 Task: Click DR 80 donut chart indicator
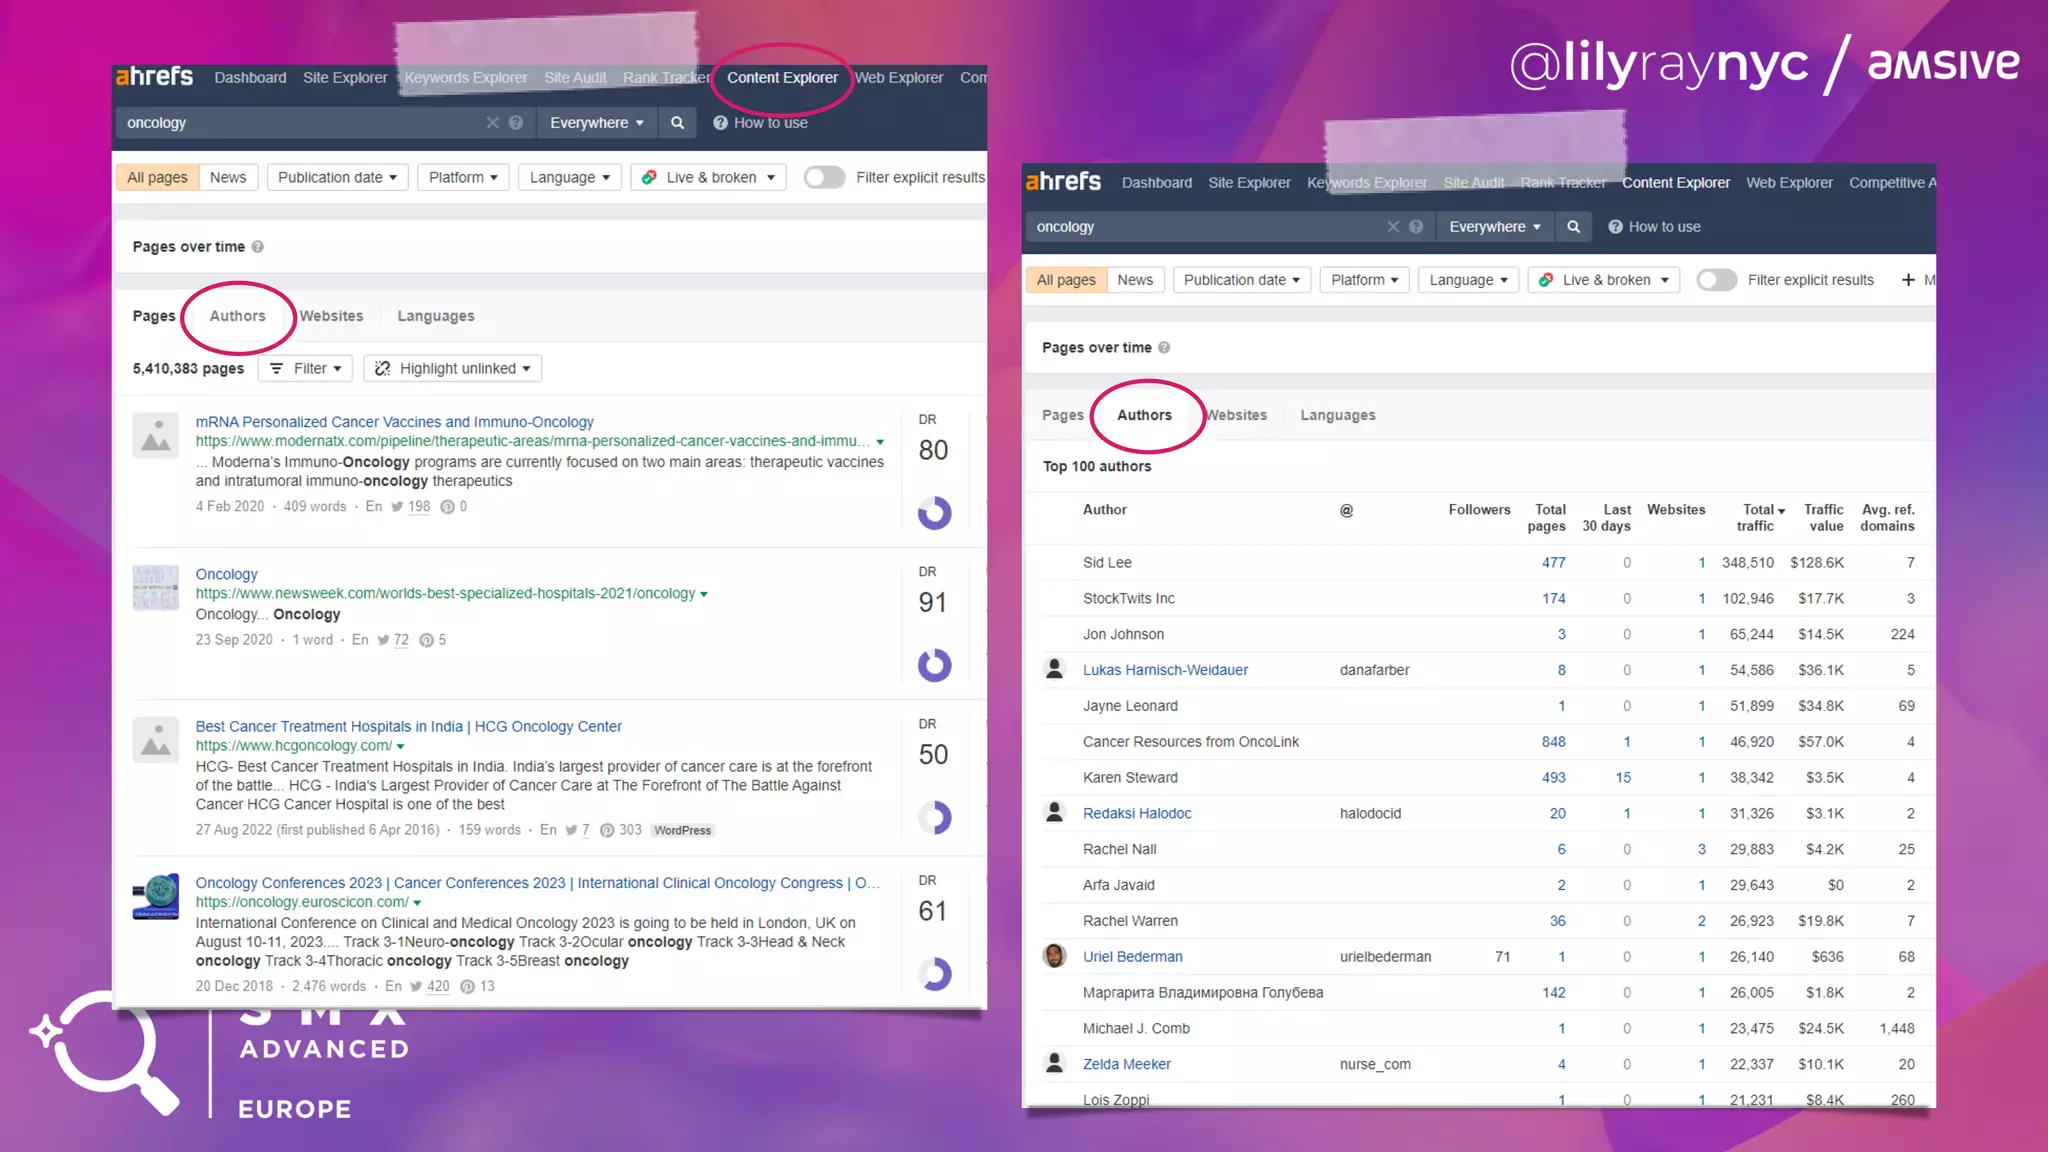(x=934, y=513)
